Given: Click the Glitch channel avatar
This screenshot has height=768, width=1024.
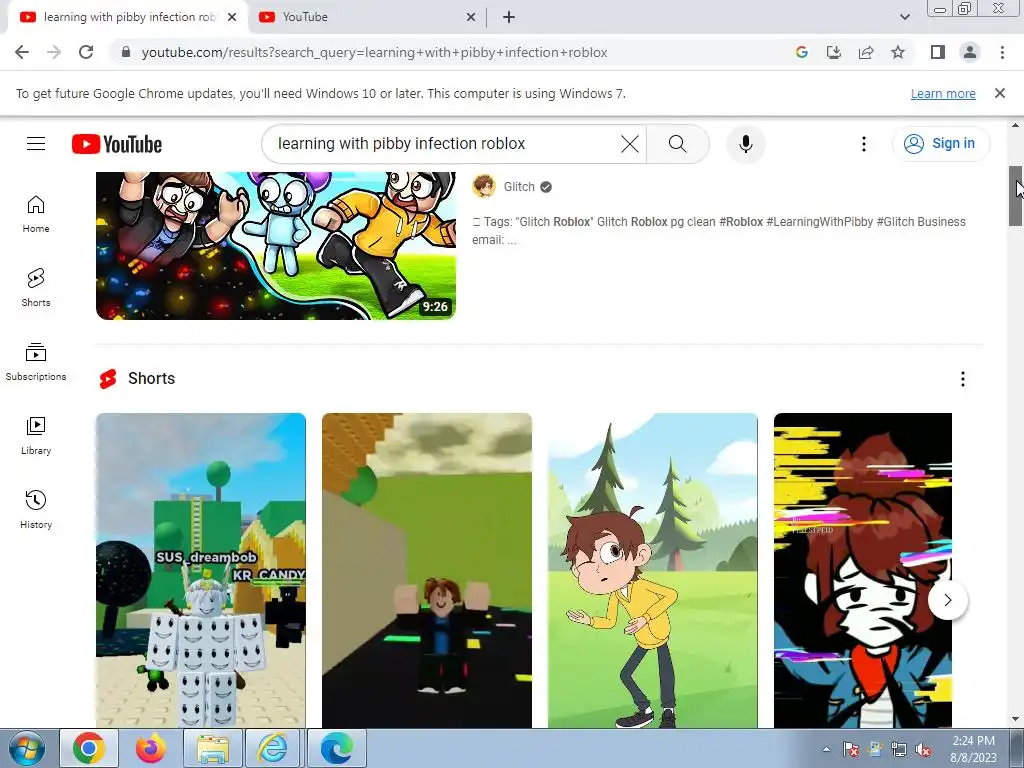Looking at the screenshot, I should point(484,187).
